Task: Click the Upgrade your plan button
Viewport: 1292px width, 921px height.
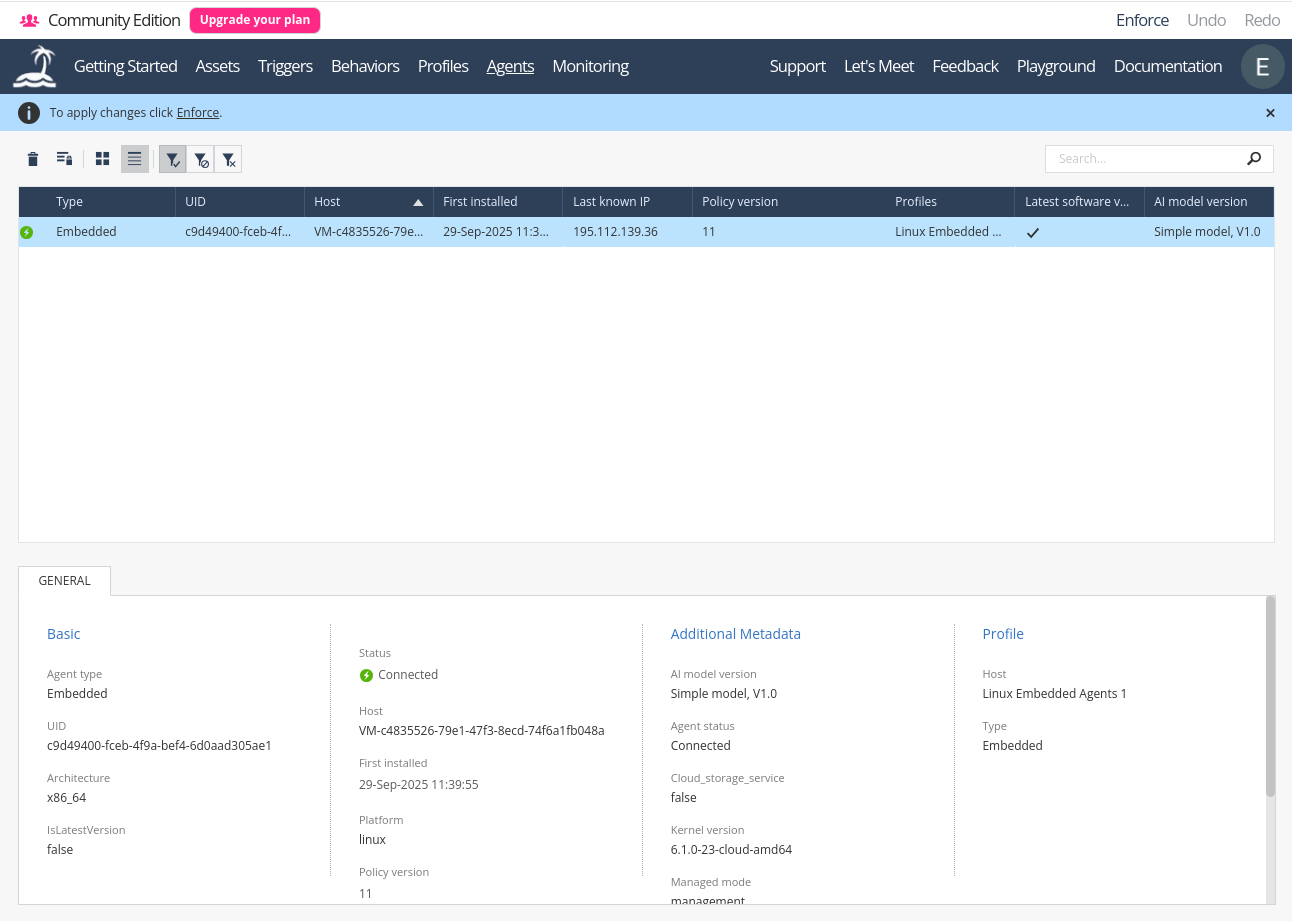Action: [x=255, y=20]
